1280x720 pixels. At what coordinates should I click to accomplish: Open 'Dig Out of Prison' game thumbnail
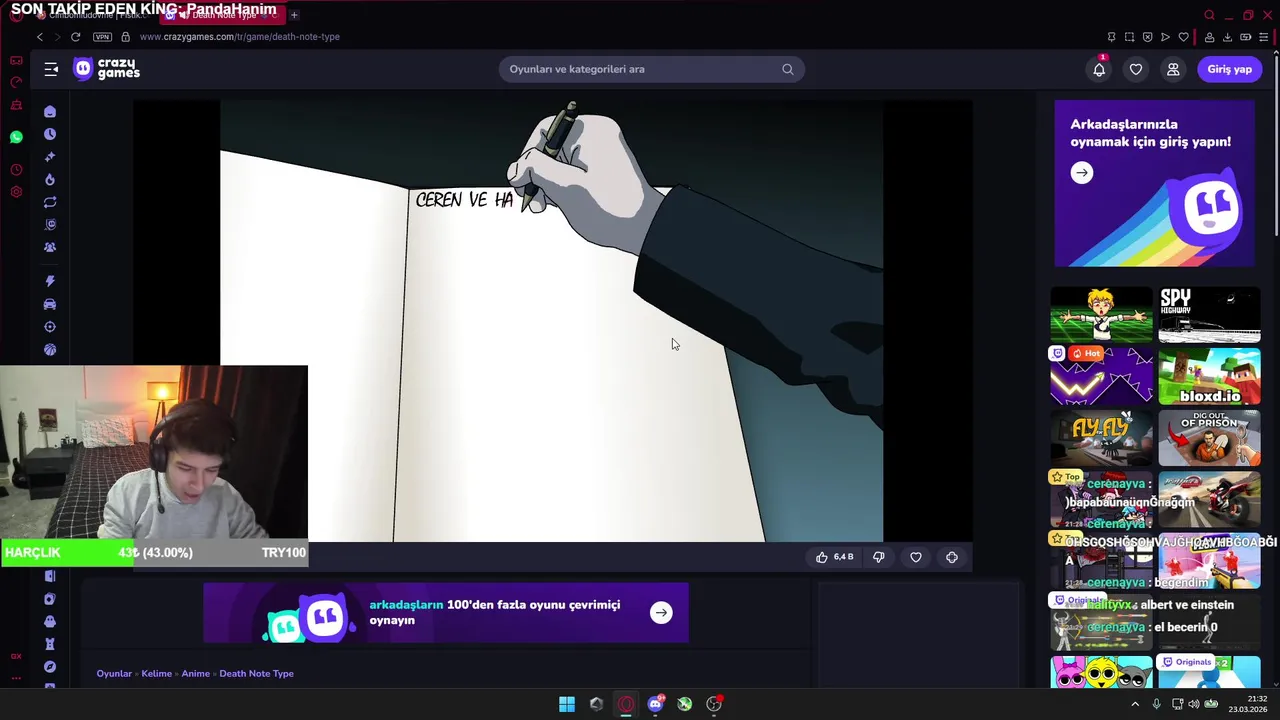1210,437
